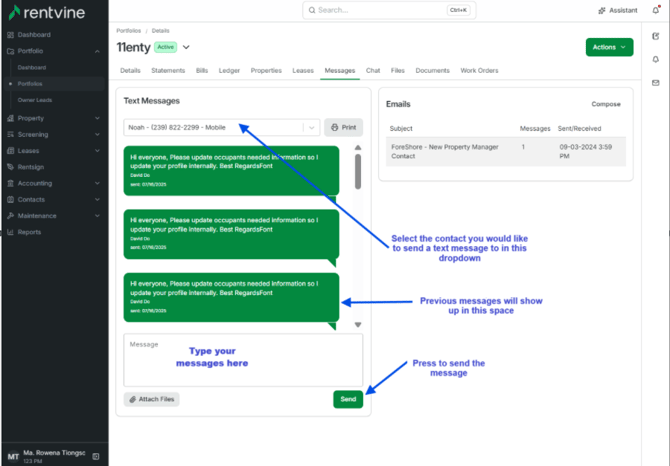Click the paperclip icon on Attach Files
This screenshot has height=466, width=670.
pyautogui.click(x=133, y=399)
